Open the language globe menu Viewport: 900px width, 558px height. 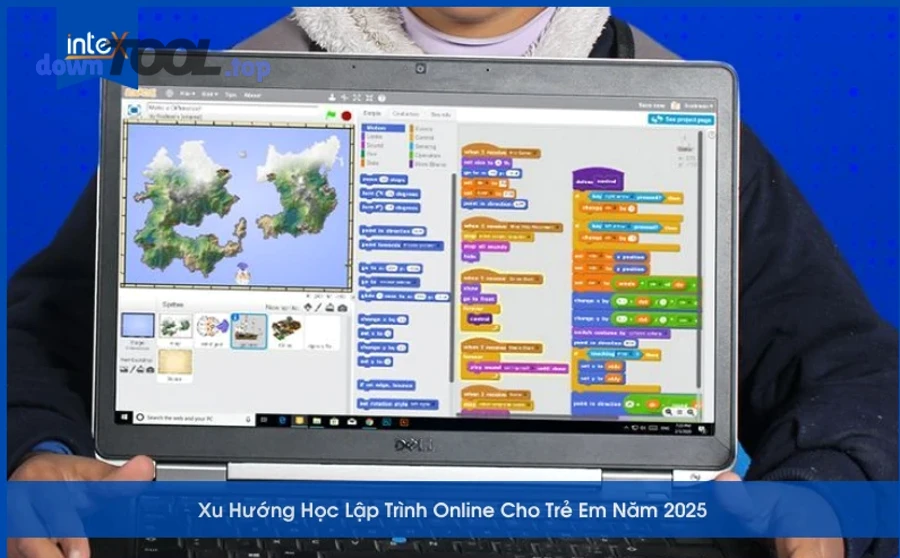169,94
